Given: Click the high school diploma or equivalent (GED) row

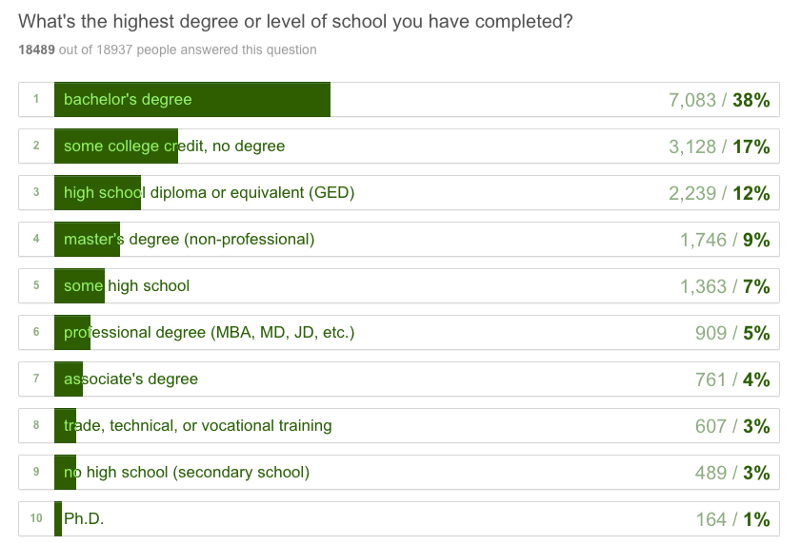Looking at the screenshot, I should 400,193.
